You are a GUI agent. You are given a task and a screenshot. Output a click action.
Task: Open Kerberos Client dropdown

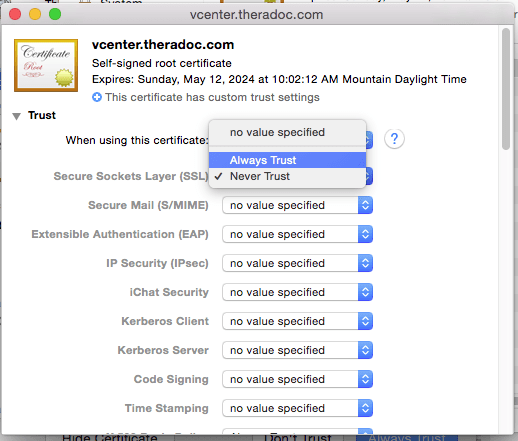point(297,321)
